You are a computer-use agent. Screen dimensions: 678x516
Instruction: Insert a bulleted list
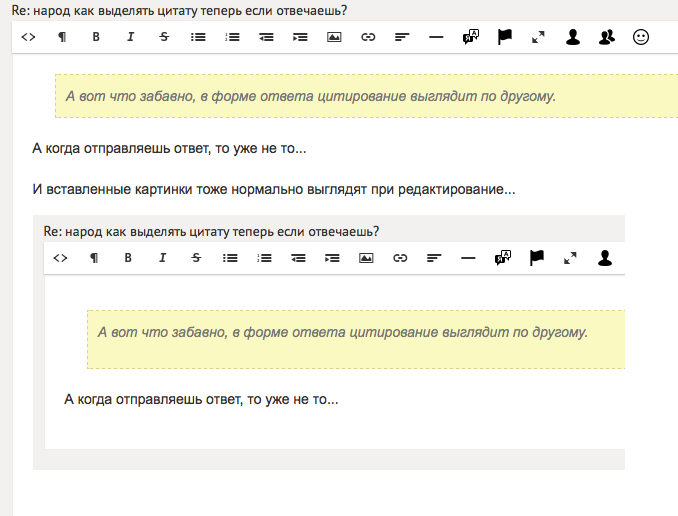pos(198,37)
